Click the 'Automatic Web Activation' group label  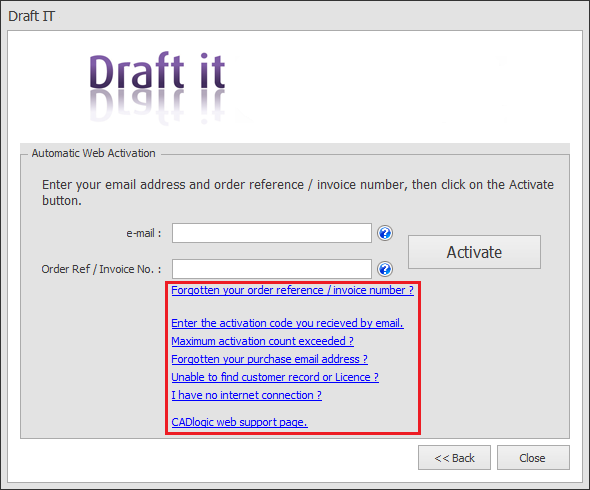pyautogui.click(x=93, y=153)
